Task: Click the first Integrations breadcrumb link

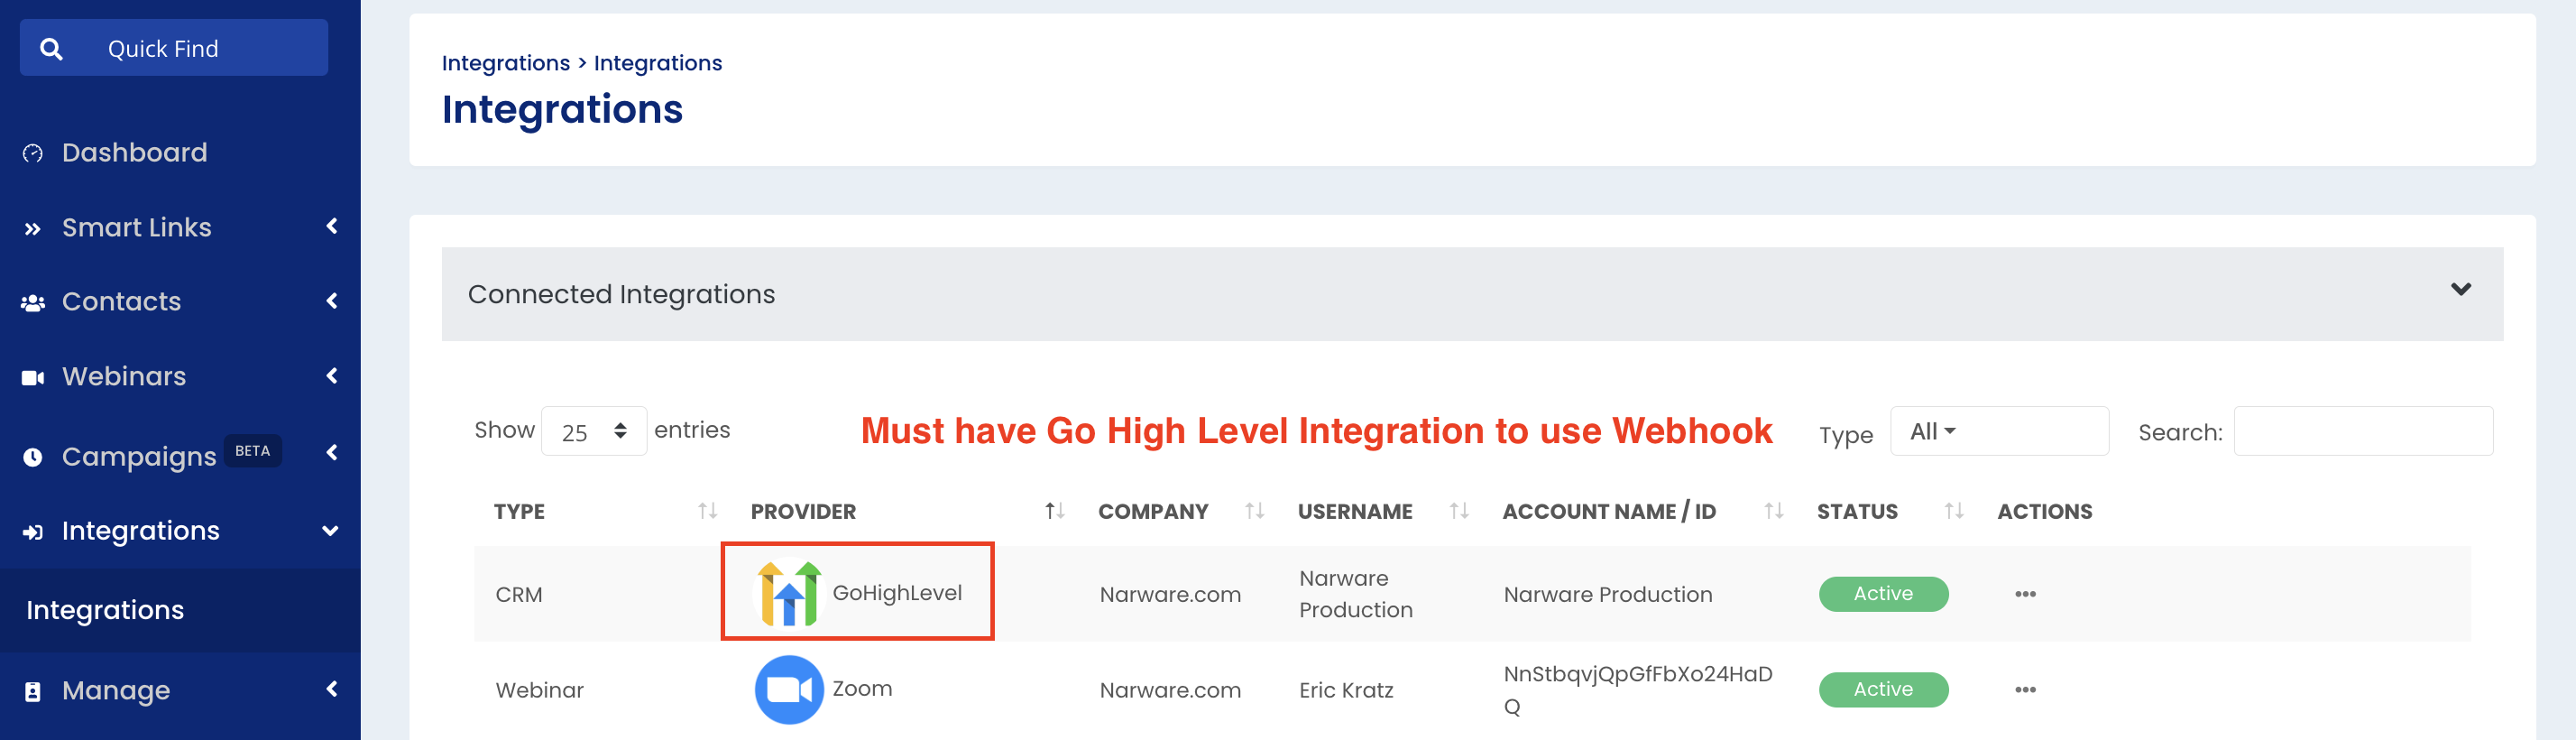Action: point(506,63)
